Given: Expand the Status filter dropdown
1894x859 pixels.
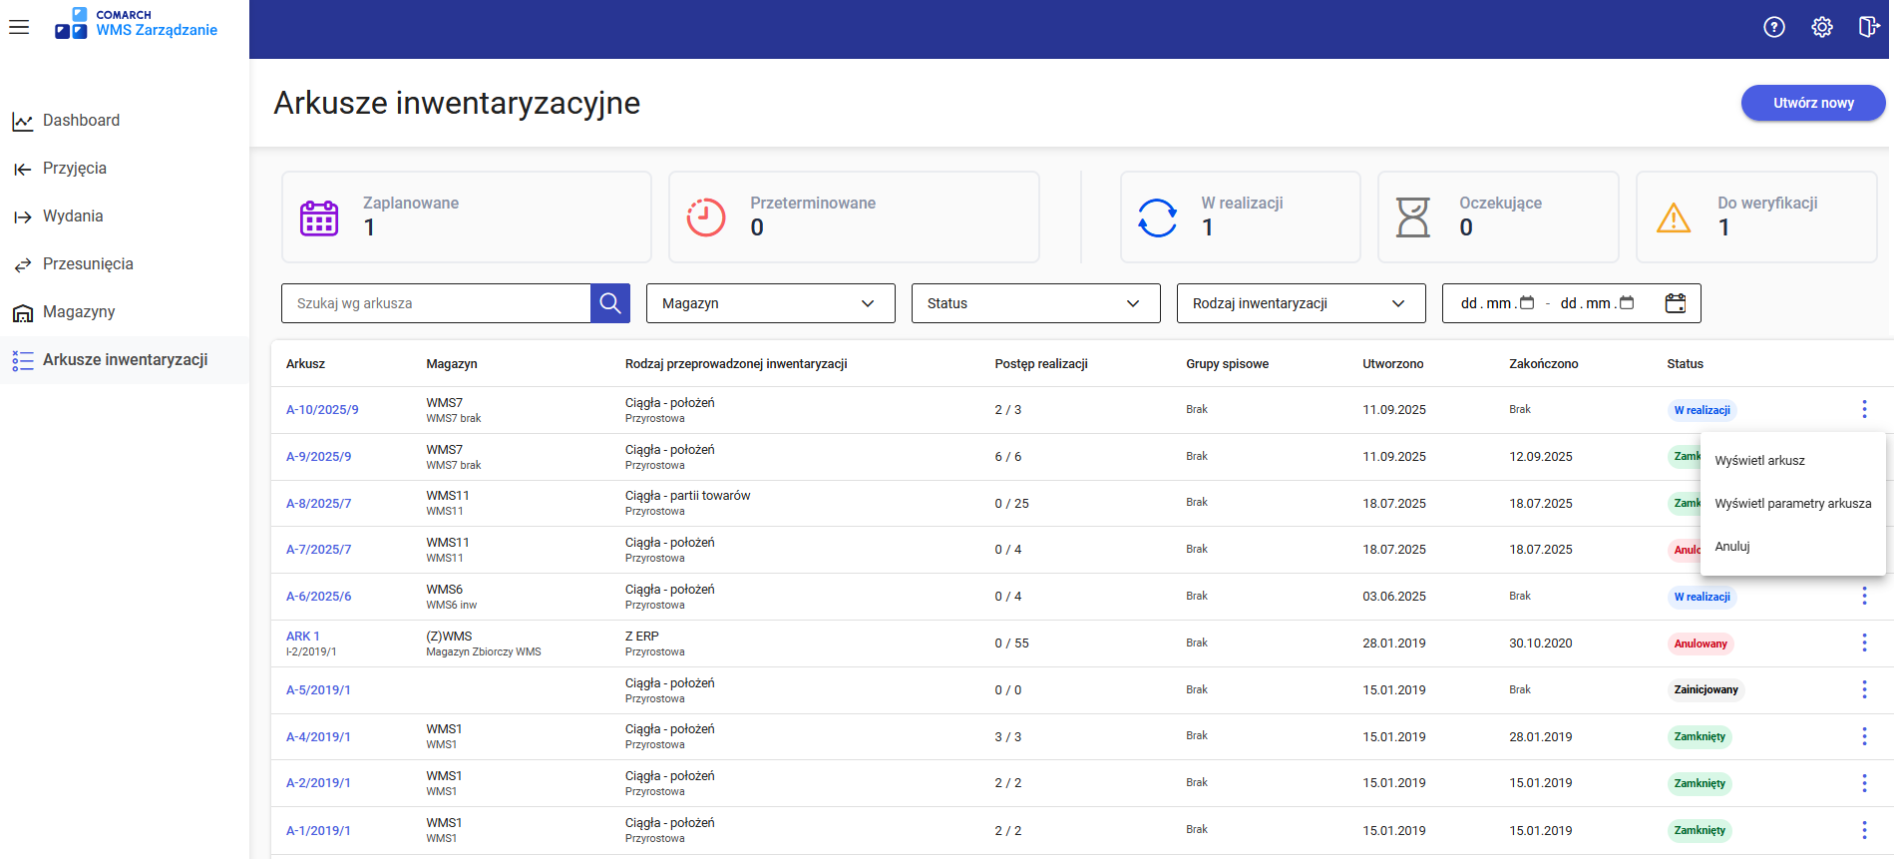Looking at the screenshot, I should point(1035,303).
